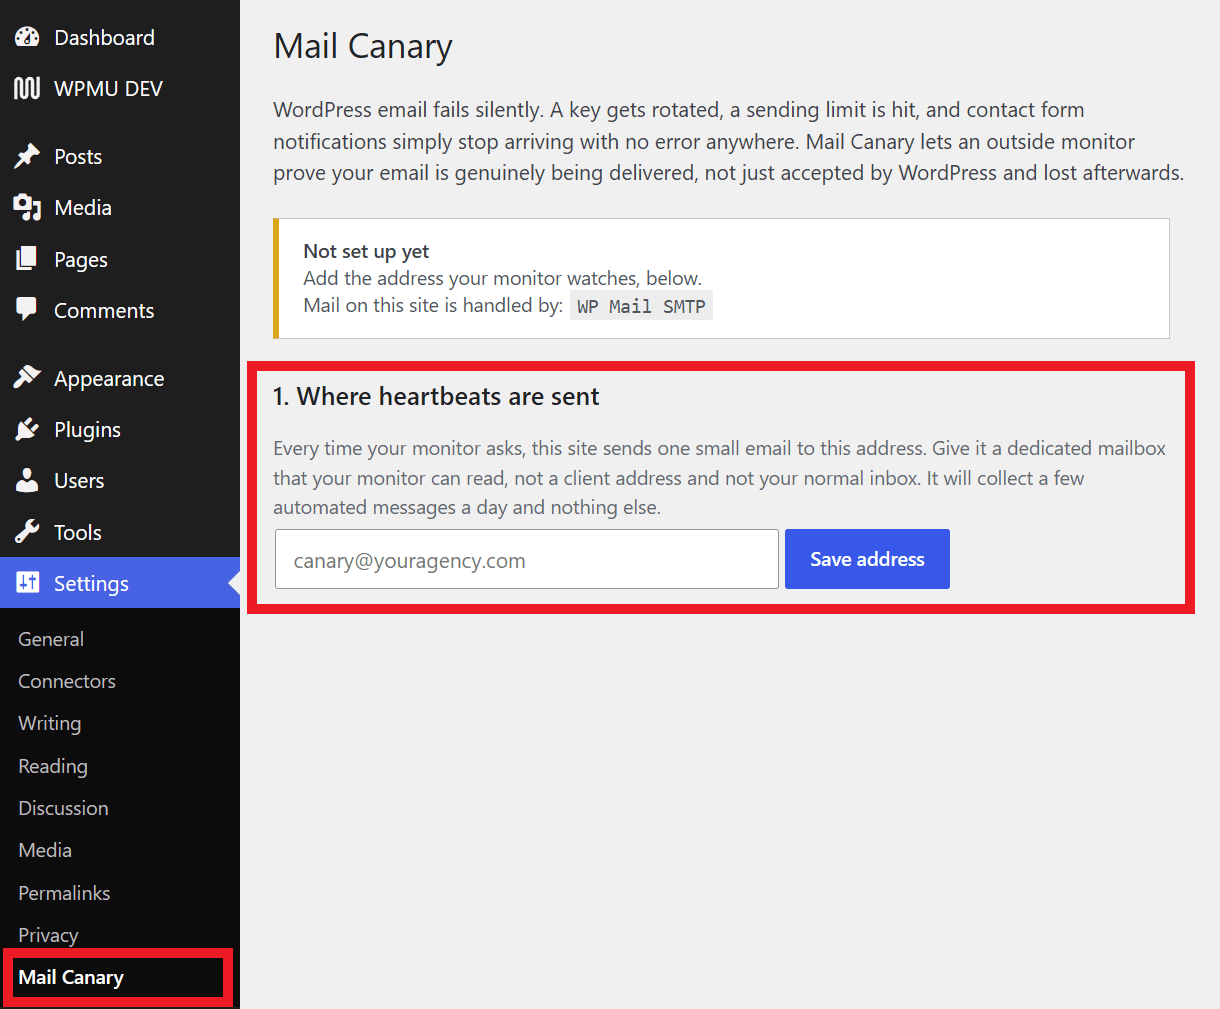Open General settings submenu
This screenshot has height=1009, width=1220.
coord(51,639)
